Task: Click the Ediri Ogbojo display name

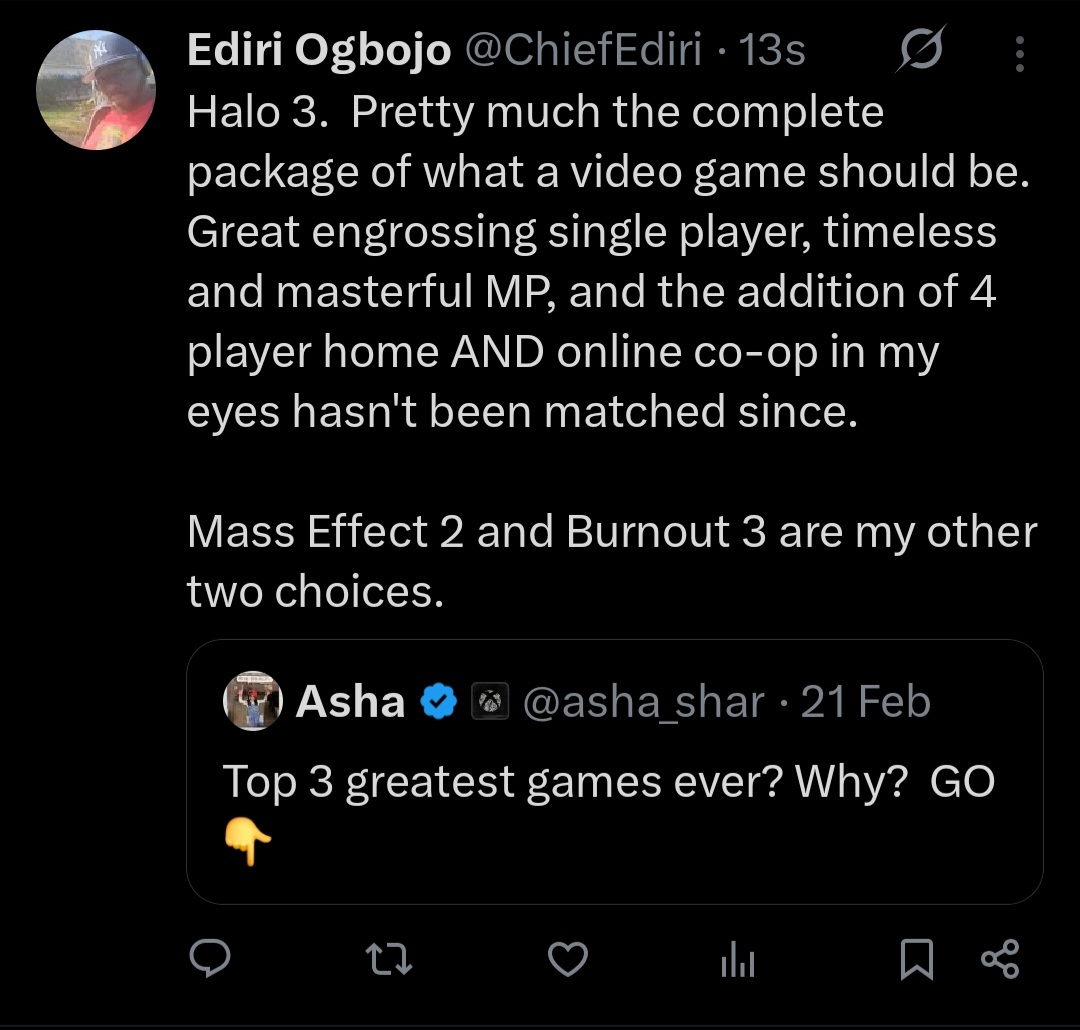Action: tap(319, 50)
